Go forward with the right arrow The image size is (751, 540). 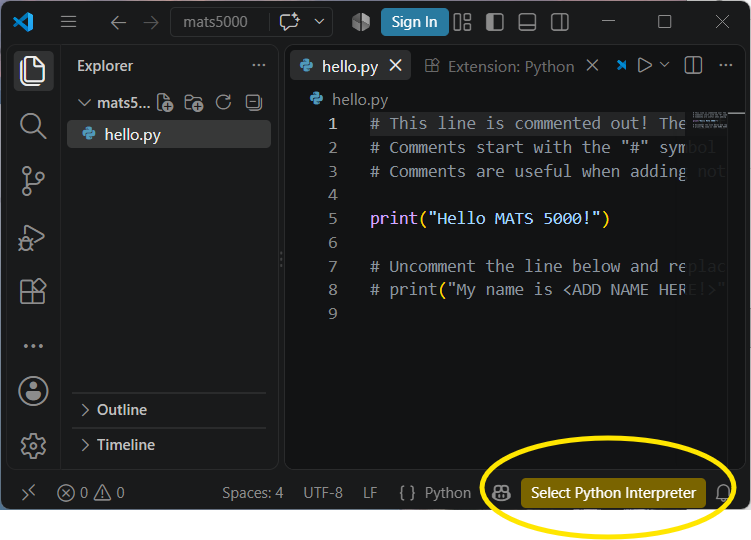151,22
